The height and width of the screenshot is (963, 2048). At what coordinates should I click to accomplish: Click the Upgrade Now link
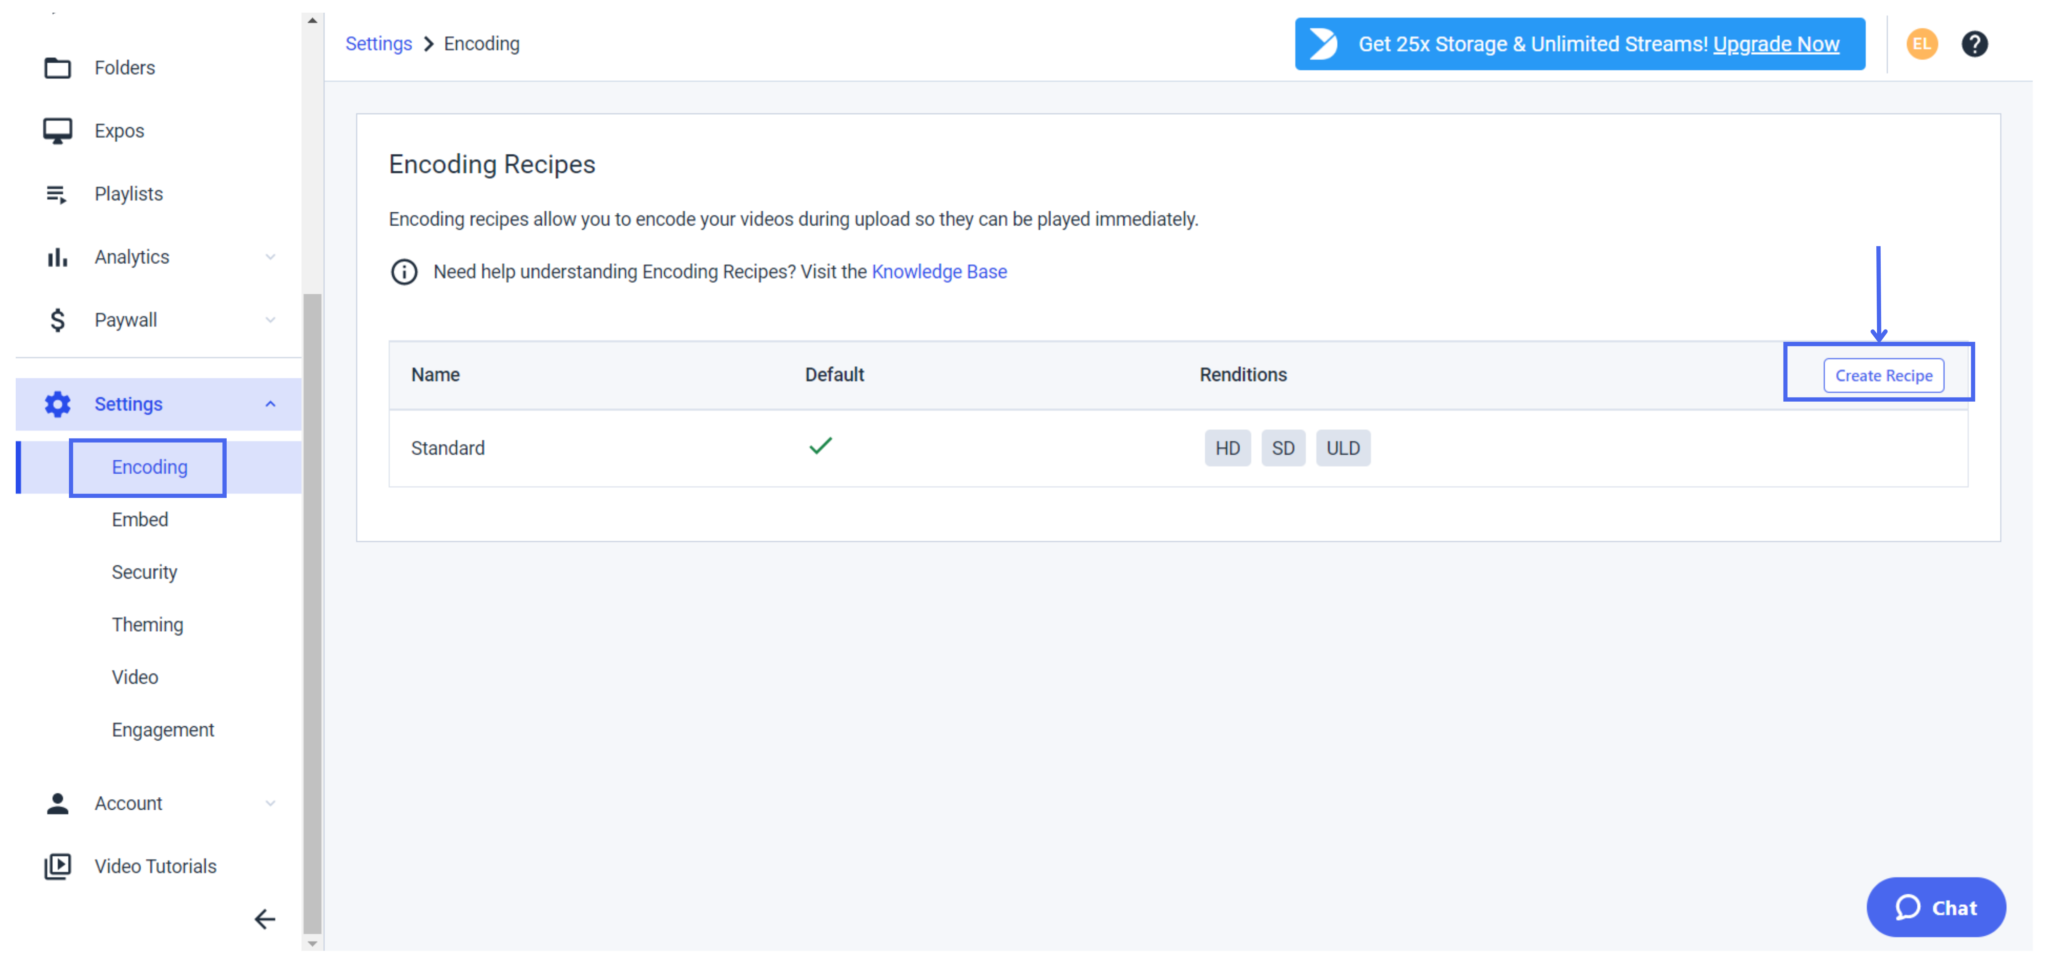click(1776, 44)
